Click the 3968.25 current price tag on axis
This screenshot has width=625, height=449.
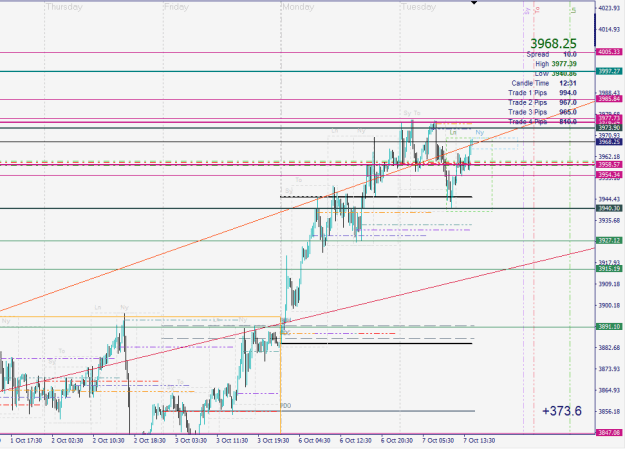(609, 142)
